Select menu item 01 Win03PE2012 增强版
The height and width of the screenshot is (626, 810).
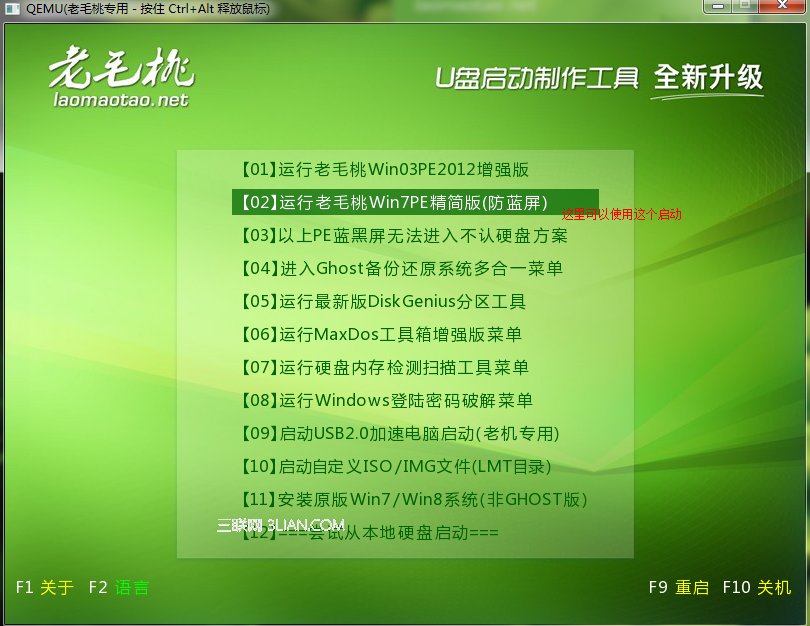pos(385,169)
